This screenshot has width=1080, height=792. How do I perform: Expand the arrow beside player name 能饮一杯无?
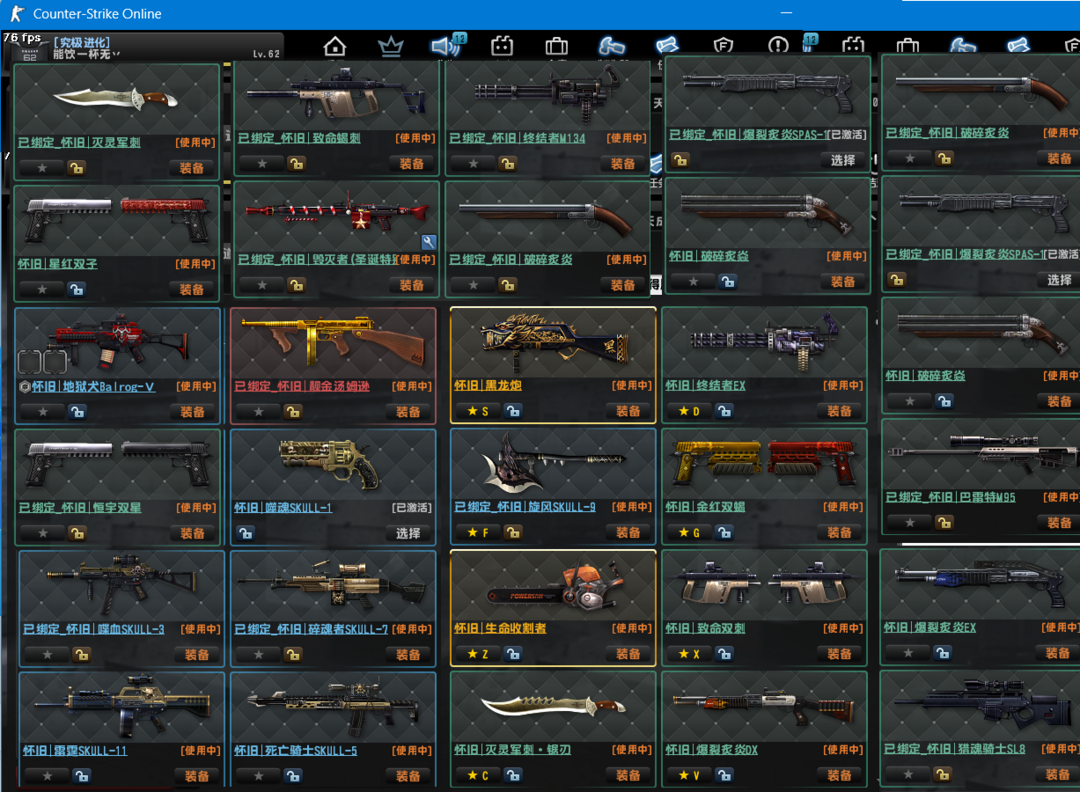pos(116,54)
